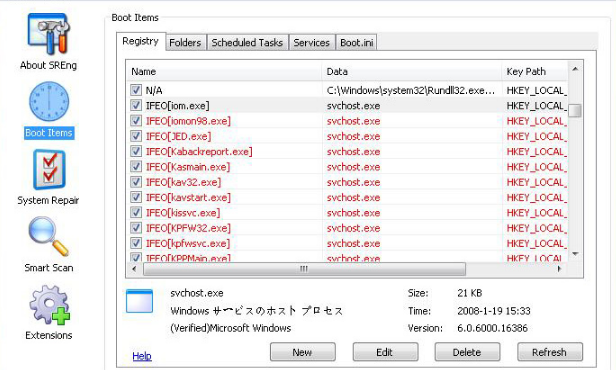Switch to the Services tab
The image size is (616, 370).
(x=312, y=42)
